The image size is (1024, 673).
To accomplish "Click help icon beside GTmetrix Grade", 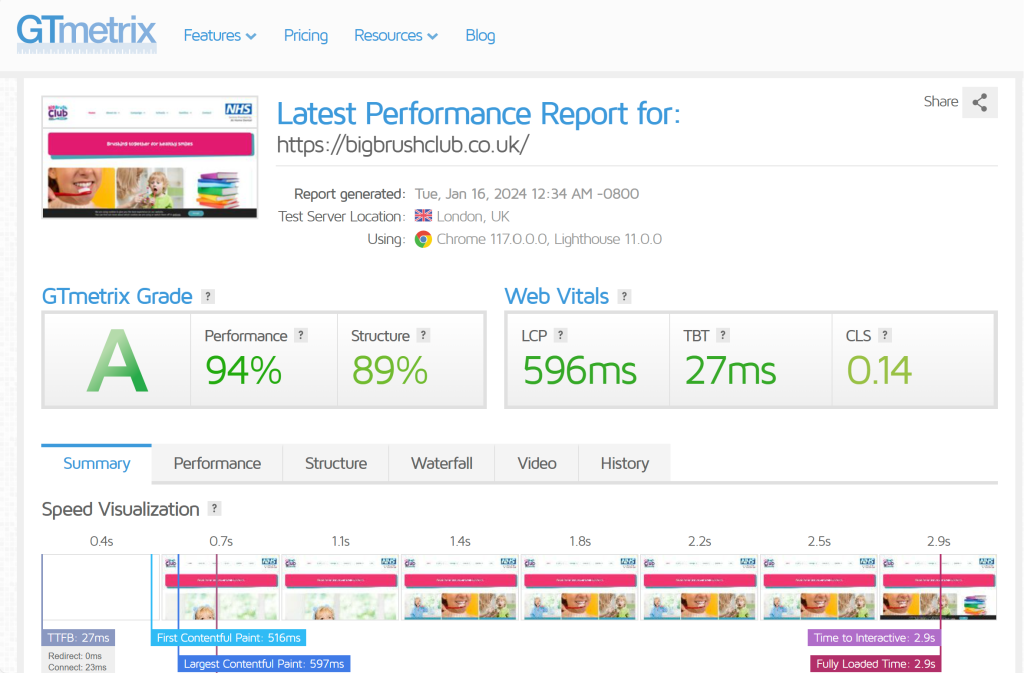I will (208, 296).
